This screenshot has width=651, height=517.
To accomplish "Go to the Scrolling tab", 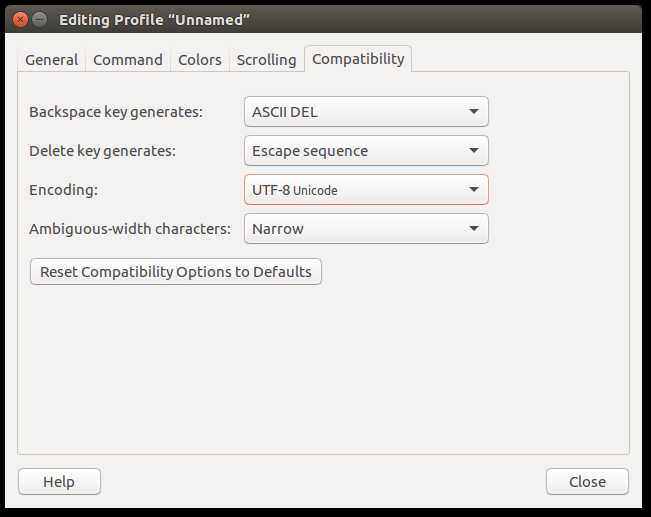I will pos(266,60).
